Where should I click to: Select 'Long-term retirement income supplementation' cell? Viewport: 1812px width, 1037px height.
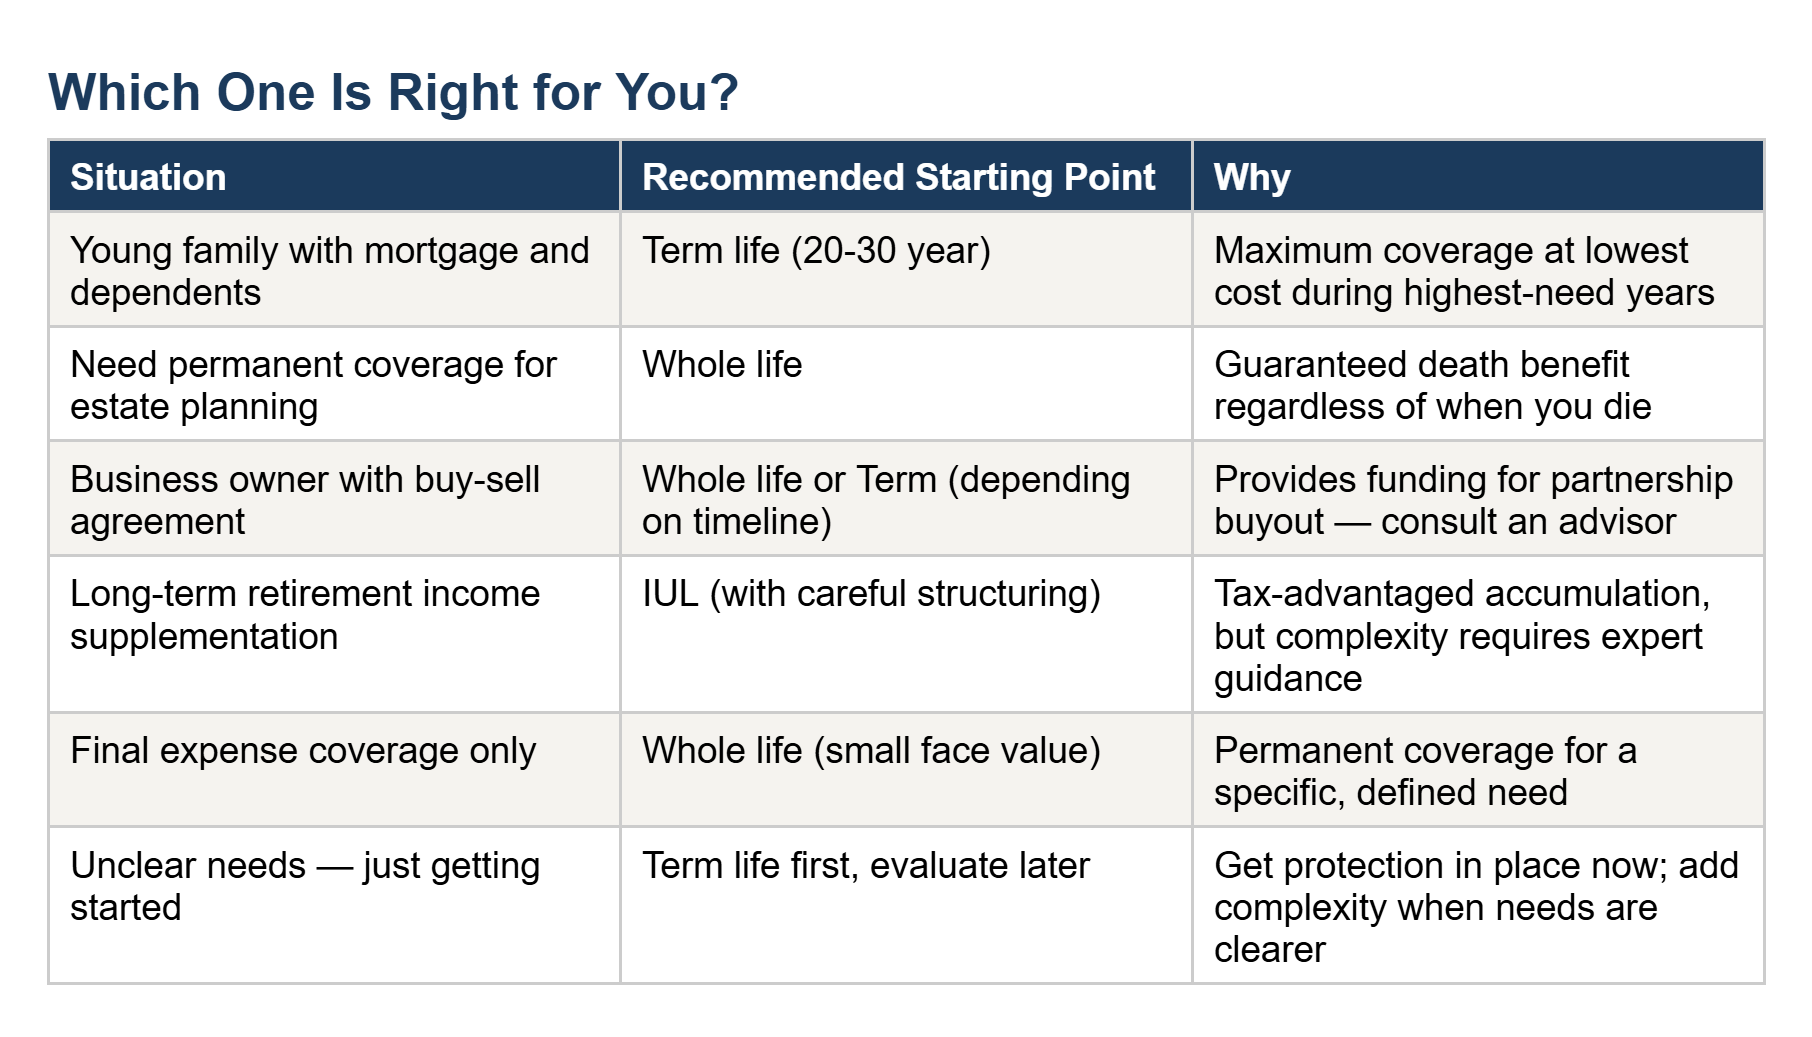coord(334,635)
